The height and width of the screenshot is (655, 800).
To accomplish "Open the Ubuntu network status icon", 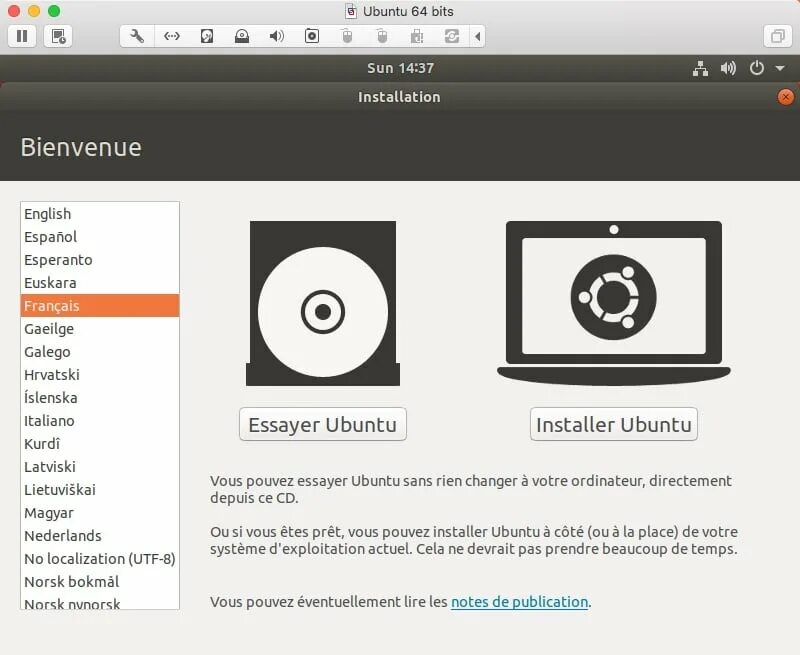I will pos(700,68).
